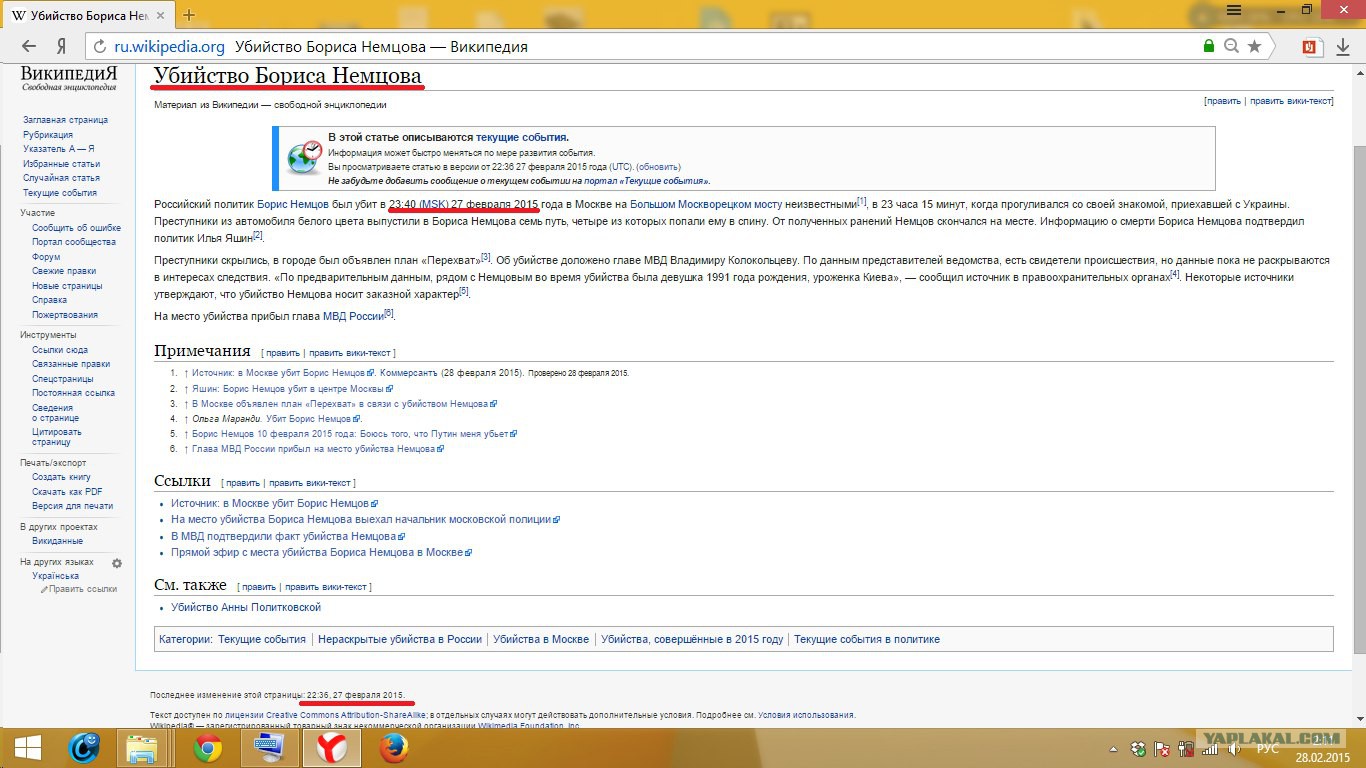Open Заглавная страница sidebar link
This screenshot has width=1366, height=768.
point(65,120)
